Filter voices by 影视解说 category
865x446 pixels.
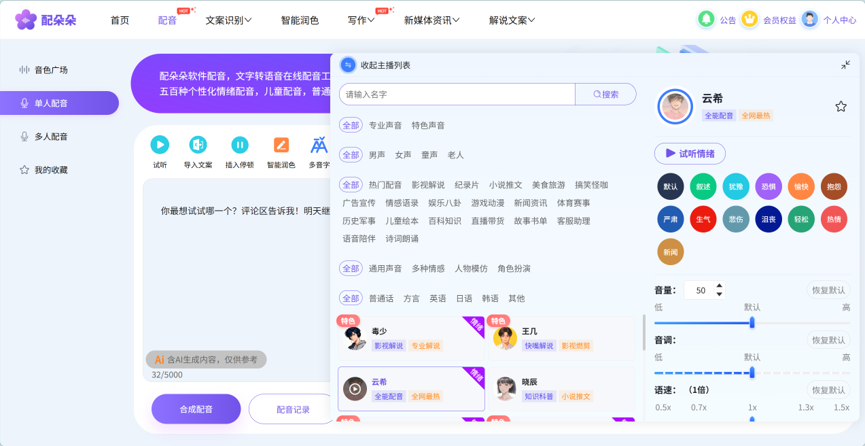(428, 185)
